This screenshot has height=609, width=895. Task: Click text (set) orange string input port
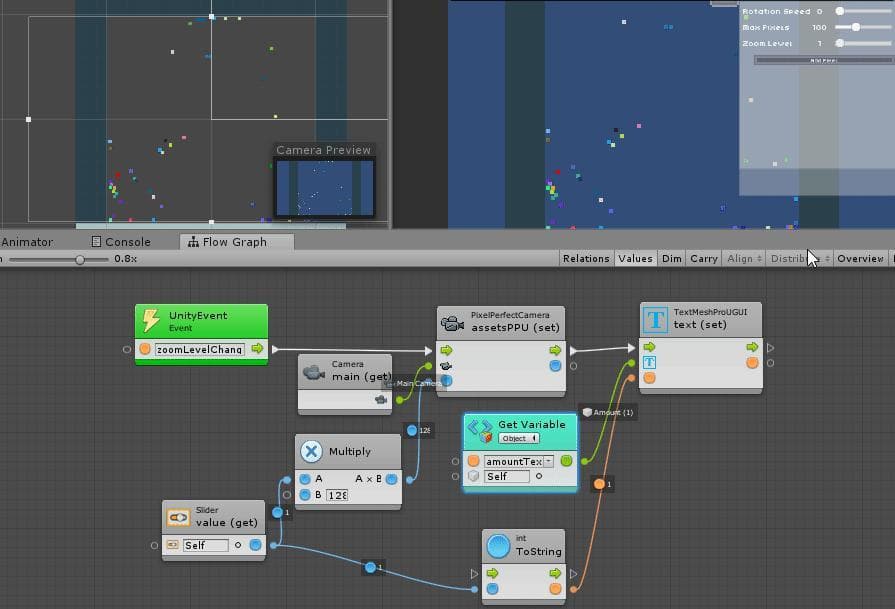click(650, 378)
